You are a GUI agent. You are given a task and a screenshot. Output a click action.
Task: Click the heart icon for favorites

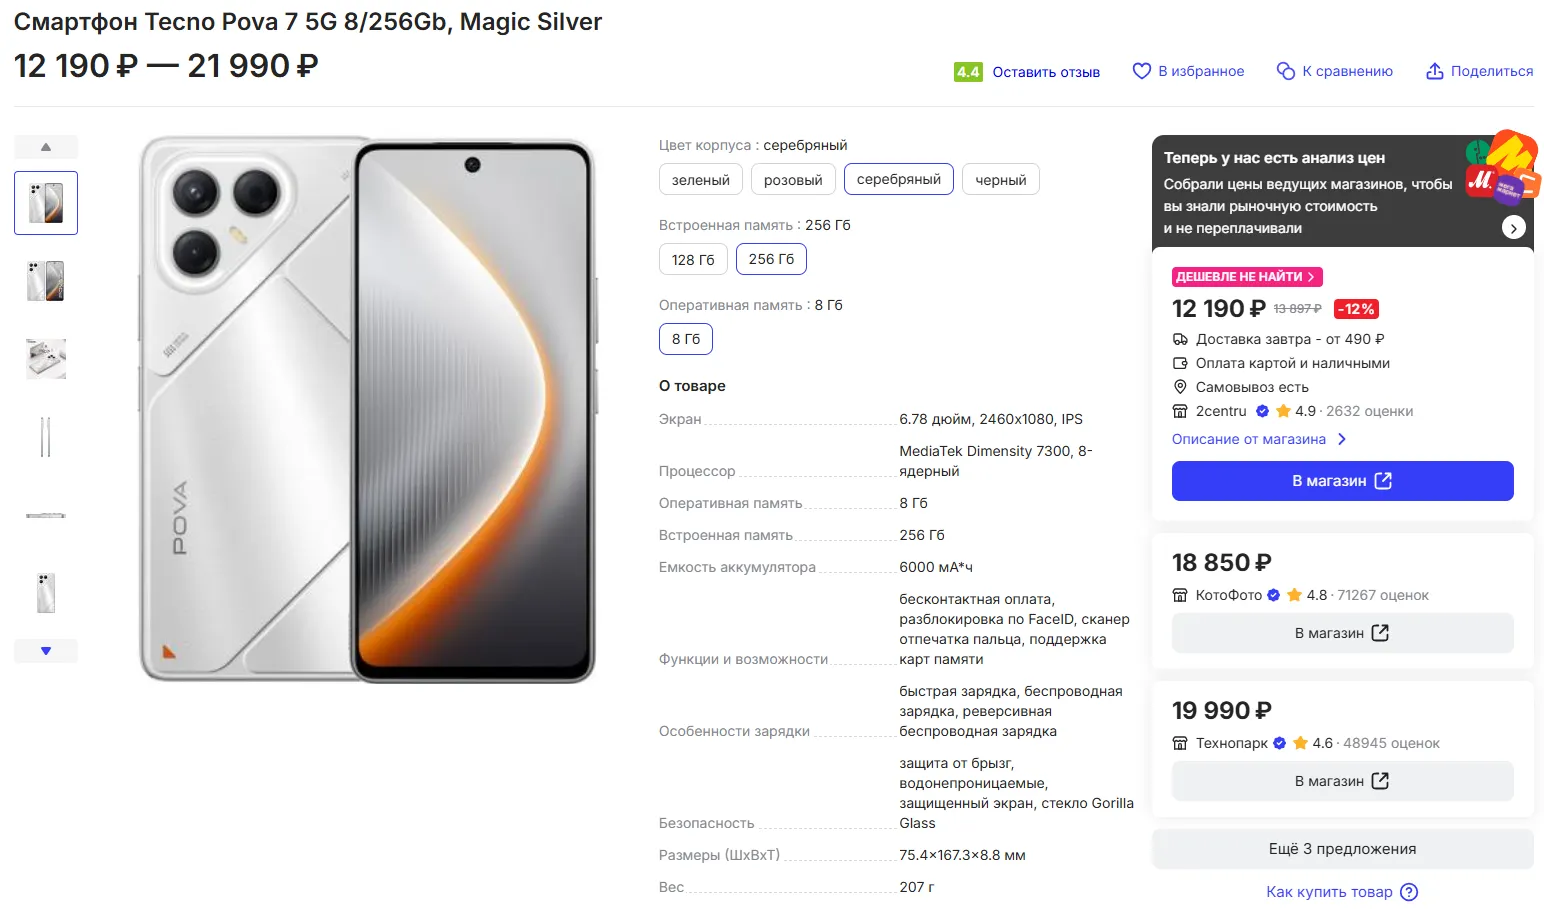pos(1141,71)
